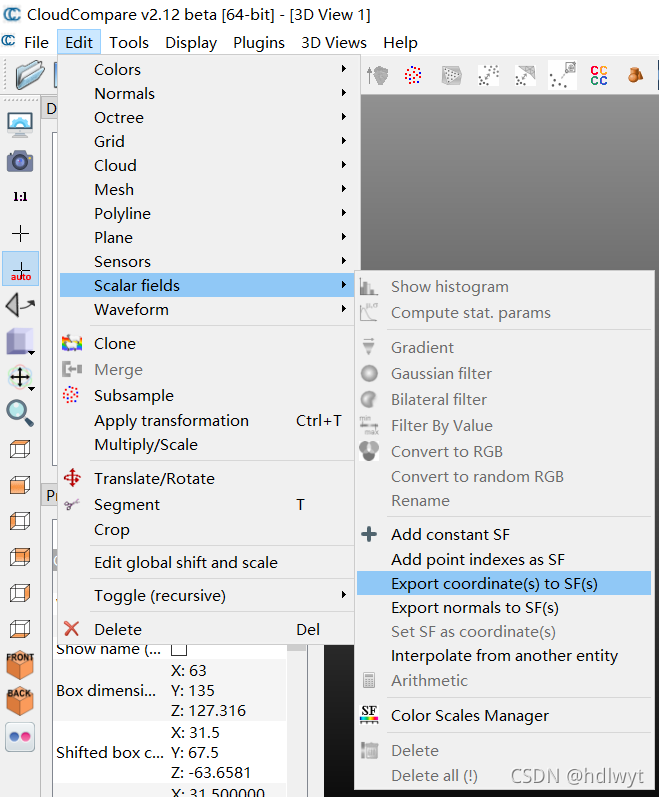Choose Segment scissors tool
This screenshot has width=659, height=797.
point(206,504)
